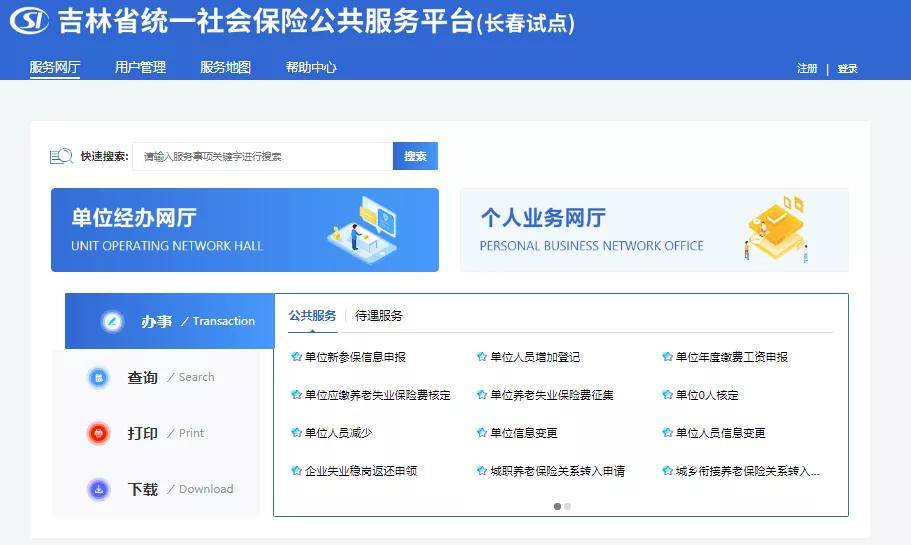
Task: Click the 登录 link
Action: [x=848, y=69]
